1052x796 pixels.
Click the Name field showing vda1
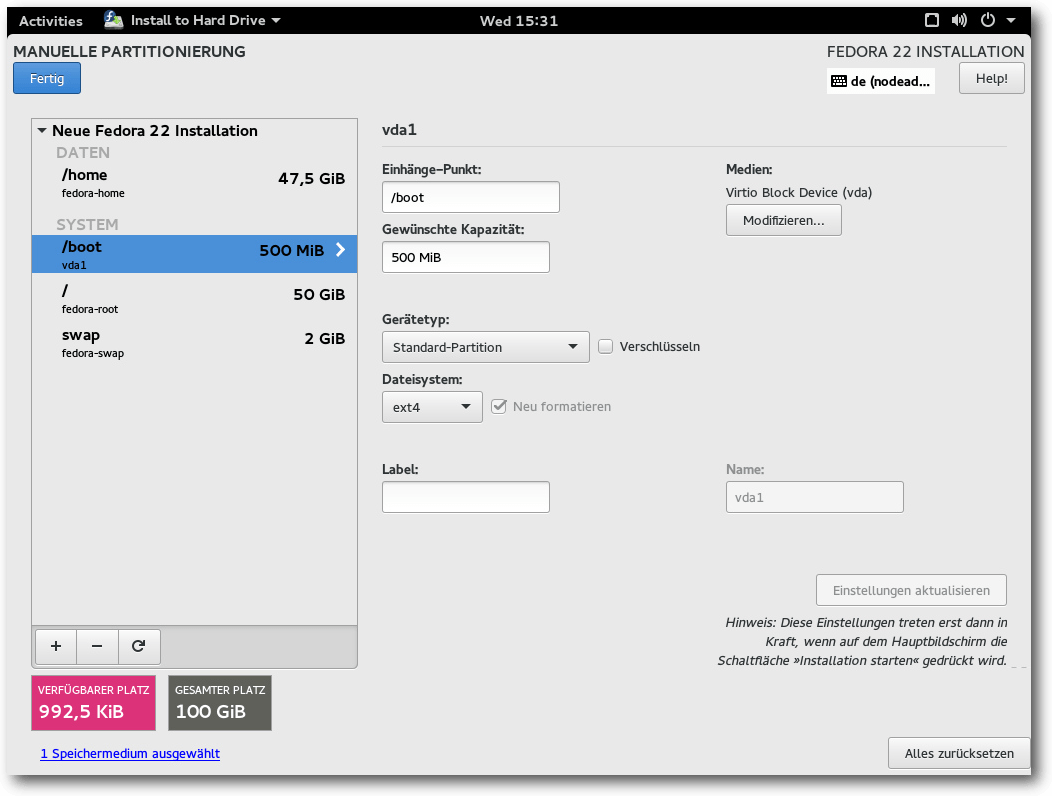coord(814,497)
